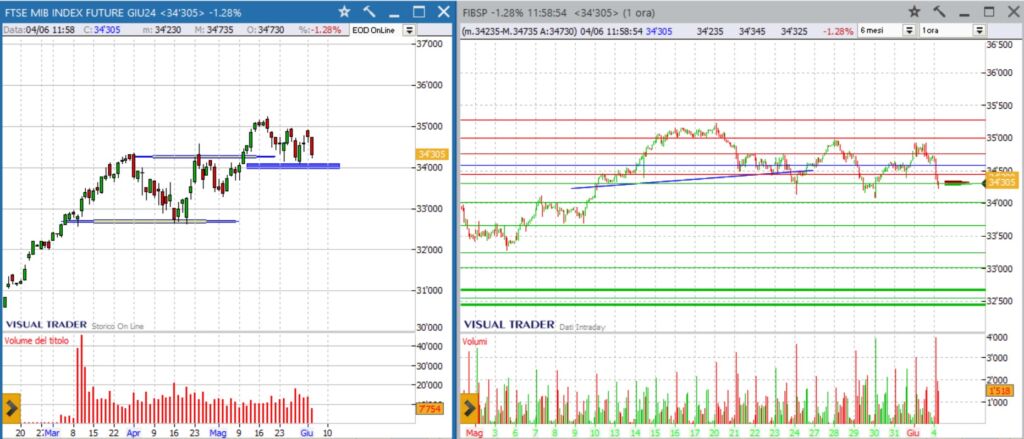Click the 1'518 volume label
The height and width of the screenshot is (439, 1024).
click(x=999, y=391)
